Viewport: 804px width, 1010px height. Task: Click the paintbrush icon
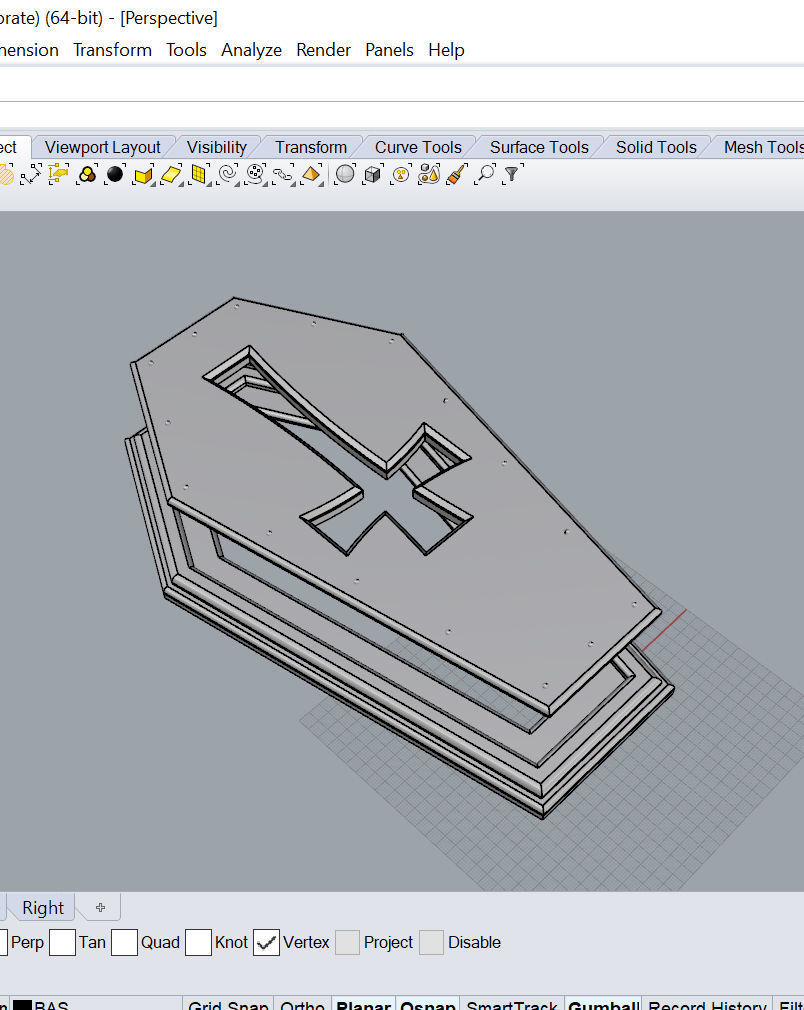(457, 175)
